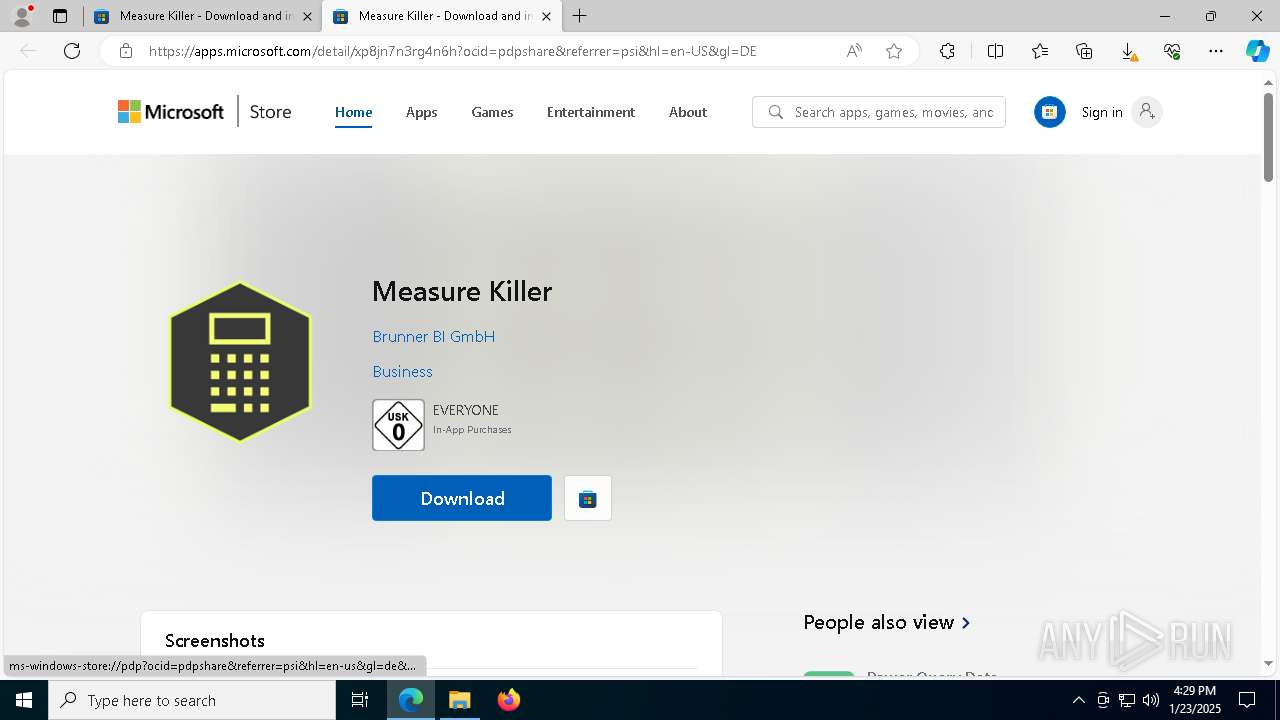1280x720 pixels.
Task: Open a new browser tab
Action: 580,16
